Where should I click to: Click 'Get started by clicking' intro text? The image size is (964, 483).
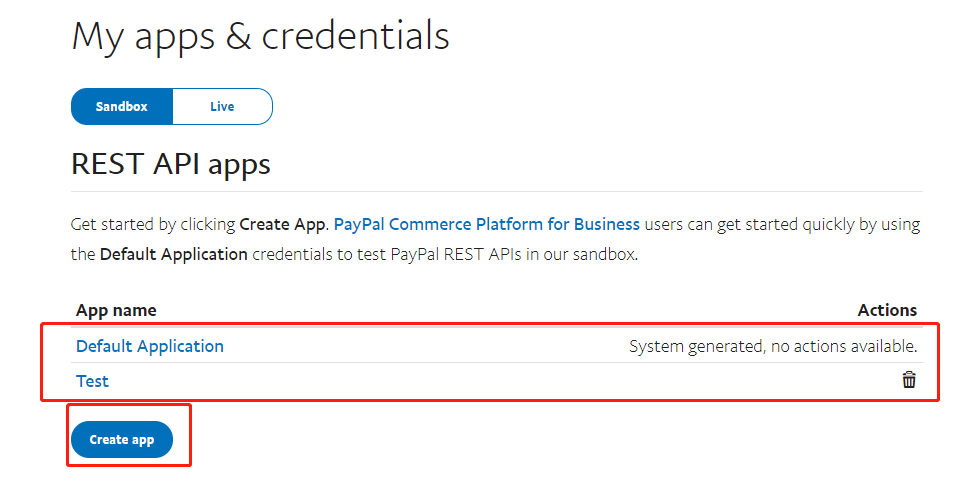(153, 224)
